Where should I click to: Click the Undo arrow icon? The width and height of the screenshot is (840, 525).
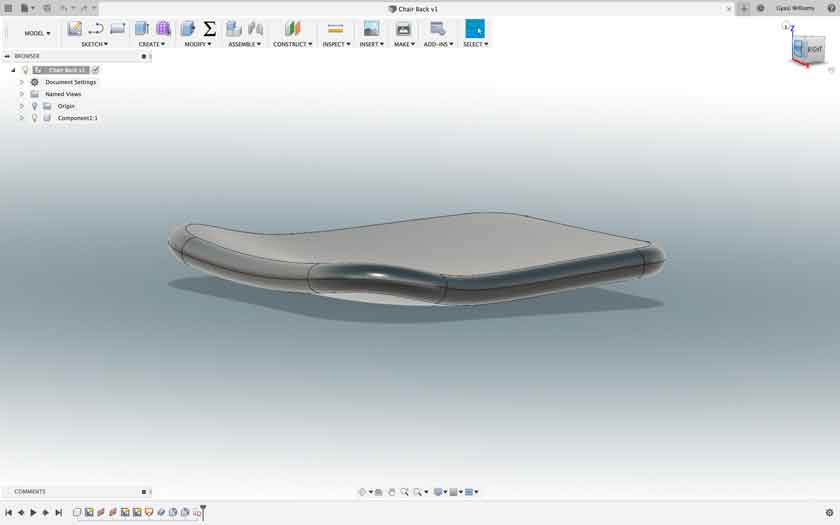[64, 9]
